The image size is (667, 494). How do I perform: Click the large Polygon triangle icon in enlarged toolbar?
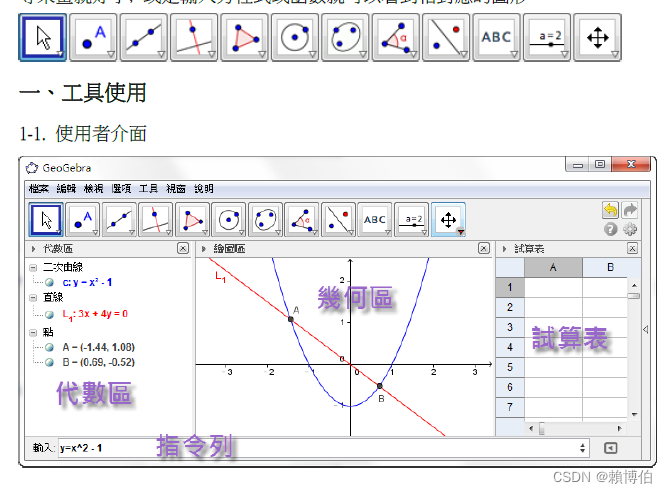coord(245,37)
